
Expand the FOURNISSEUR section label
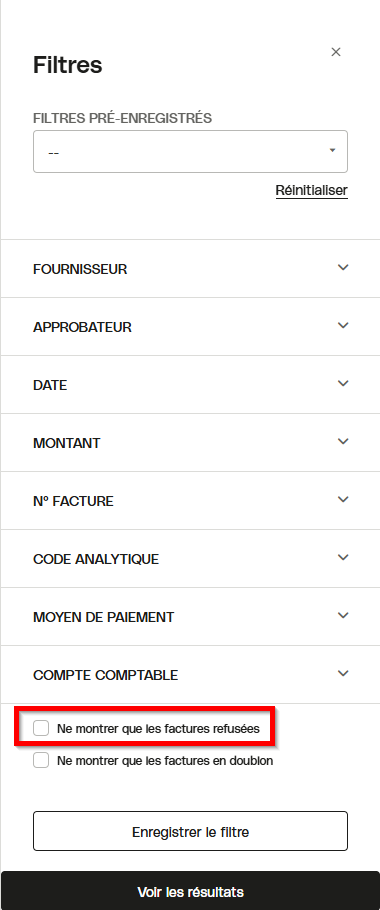[x=80, y=269]
